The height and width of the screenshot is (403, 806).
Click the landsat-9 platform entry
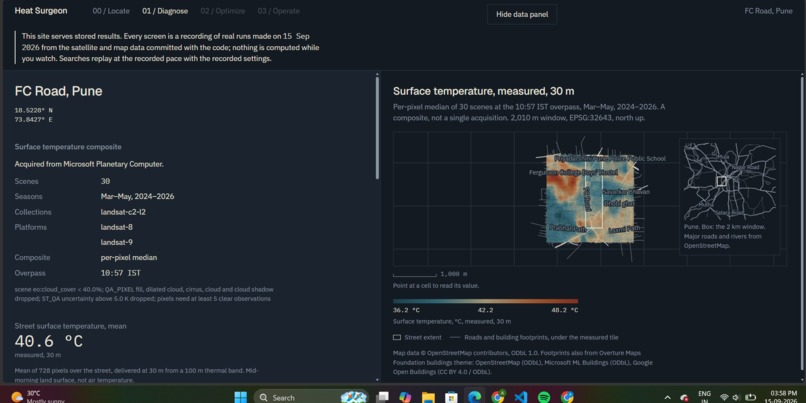point(117,242)
